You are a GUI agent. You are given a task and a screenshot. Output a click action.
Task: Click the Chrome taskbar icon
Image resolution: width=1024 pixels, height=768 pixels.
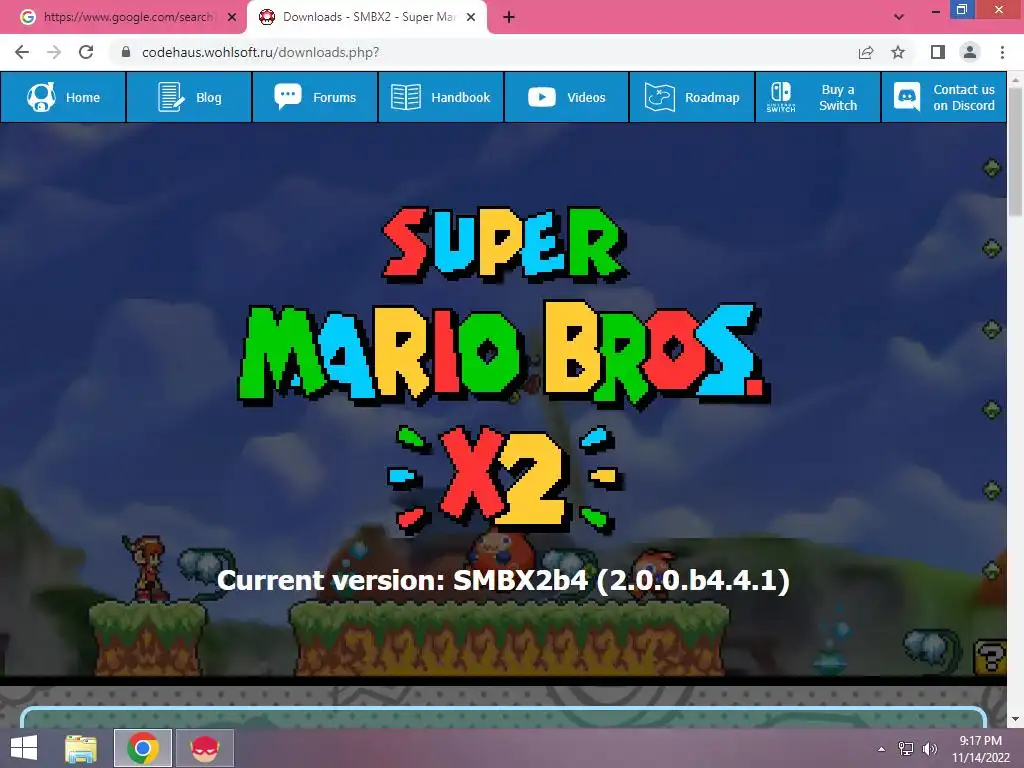143,748
